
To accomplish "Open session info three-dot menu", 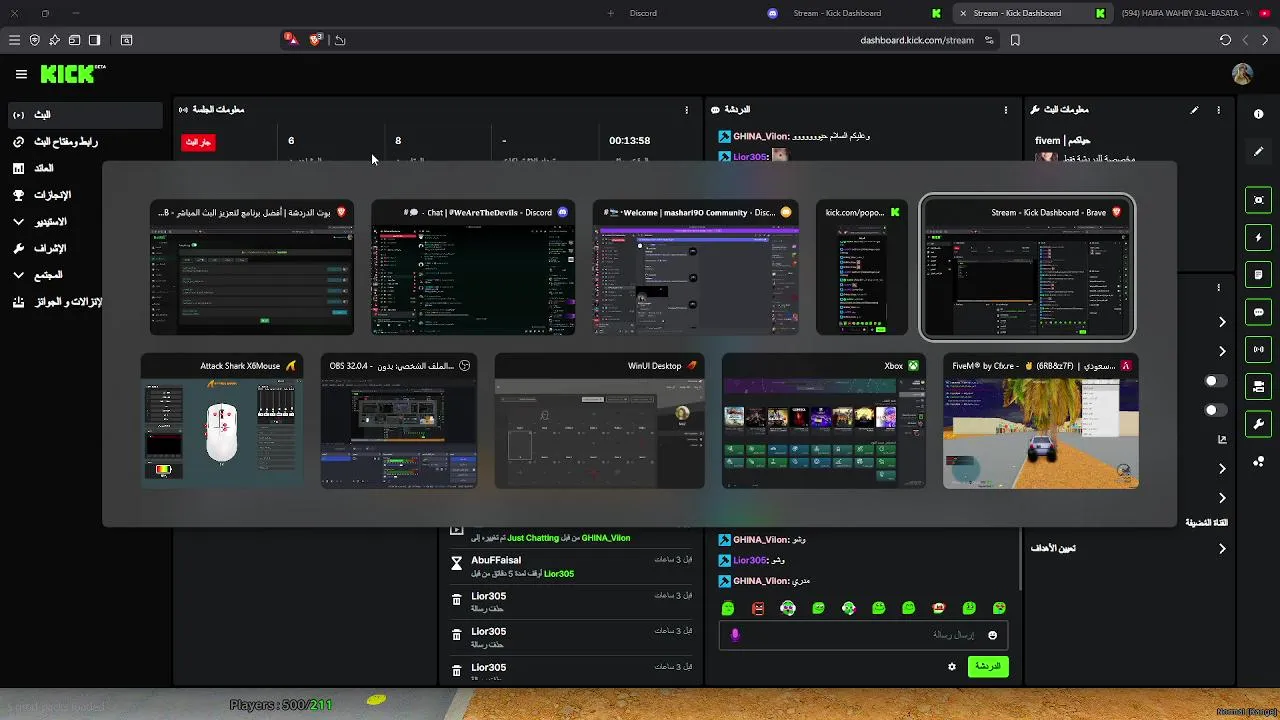I will click(686, 110).
